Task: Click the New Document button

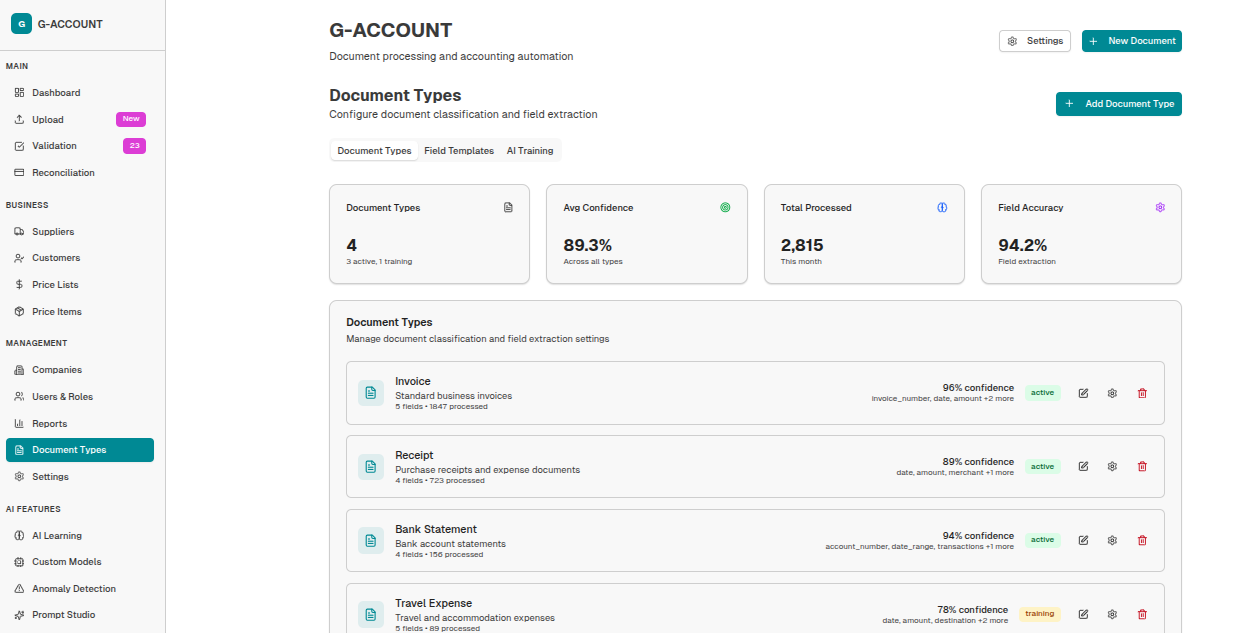Action: [x=1131, y=41]
